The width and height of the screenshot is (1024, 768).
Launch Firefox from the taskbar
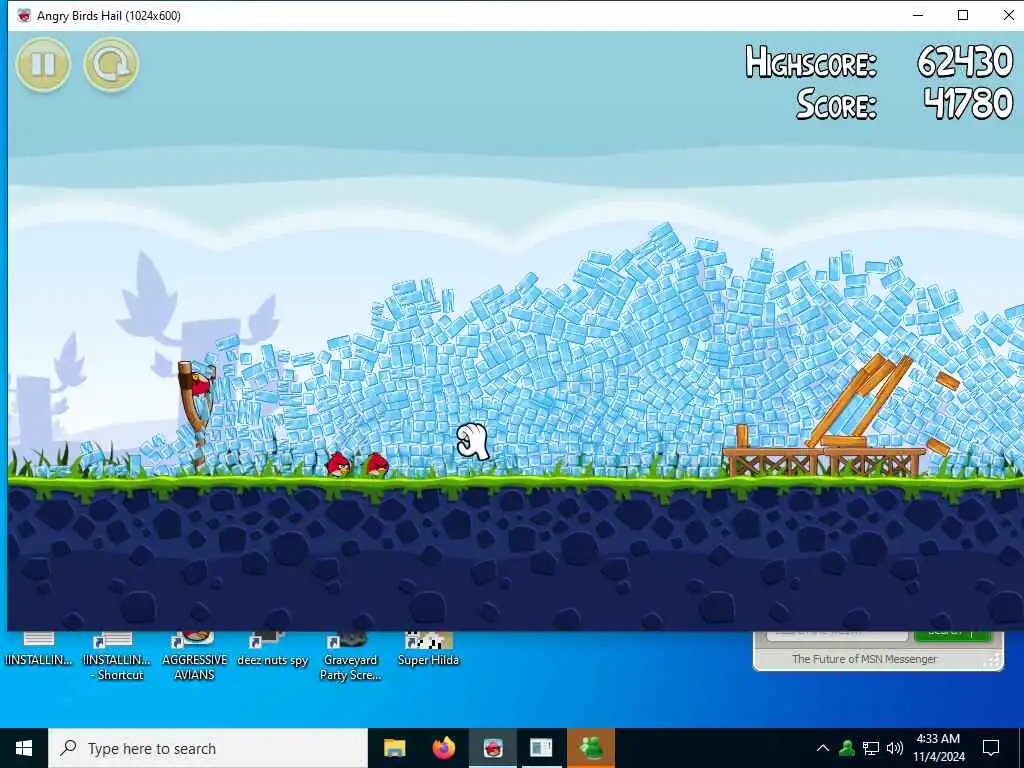click(x=443, y=748)
